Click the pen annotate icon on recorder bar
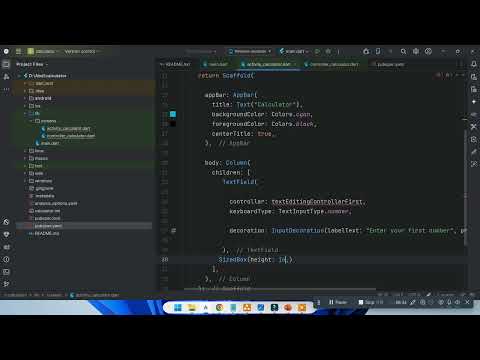The height and width of the screenshot is (360, 480). pos(413,302)
